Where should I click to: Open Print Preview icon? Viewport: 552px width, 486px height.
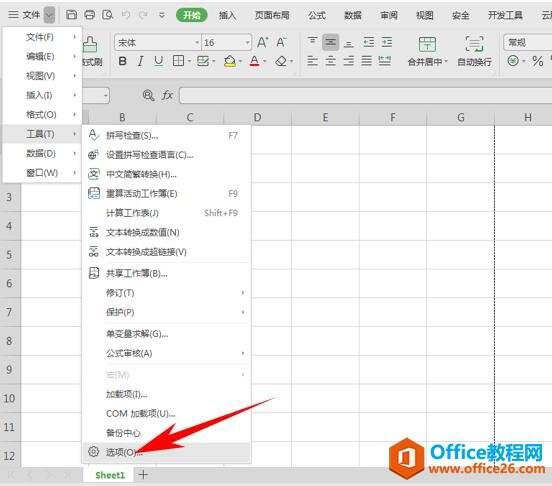107,15
